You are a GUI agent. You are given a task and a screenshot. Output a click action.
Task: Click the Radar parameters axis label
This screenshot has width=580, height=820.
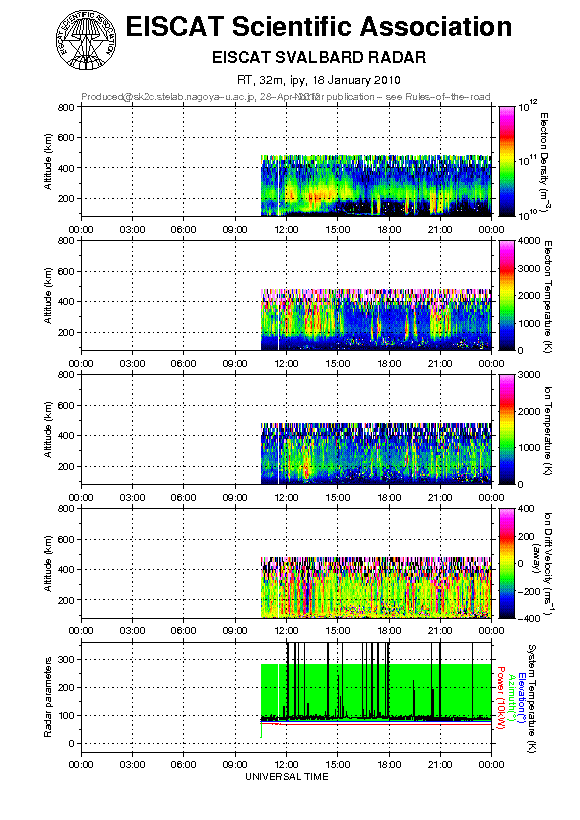click(48, 697)
